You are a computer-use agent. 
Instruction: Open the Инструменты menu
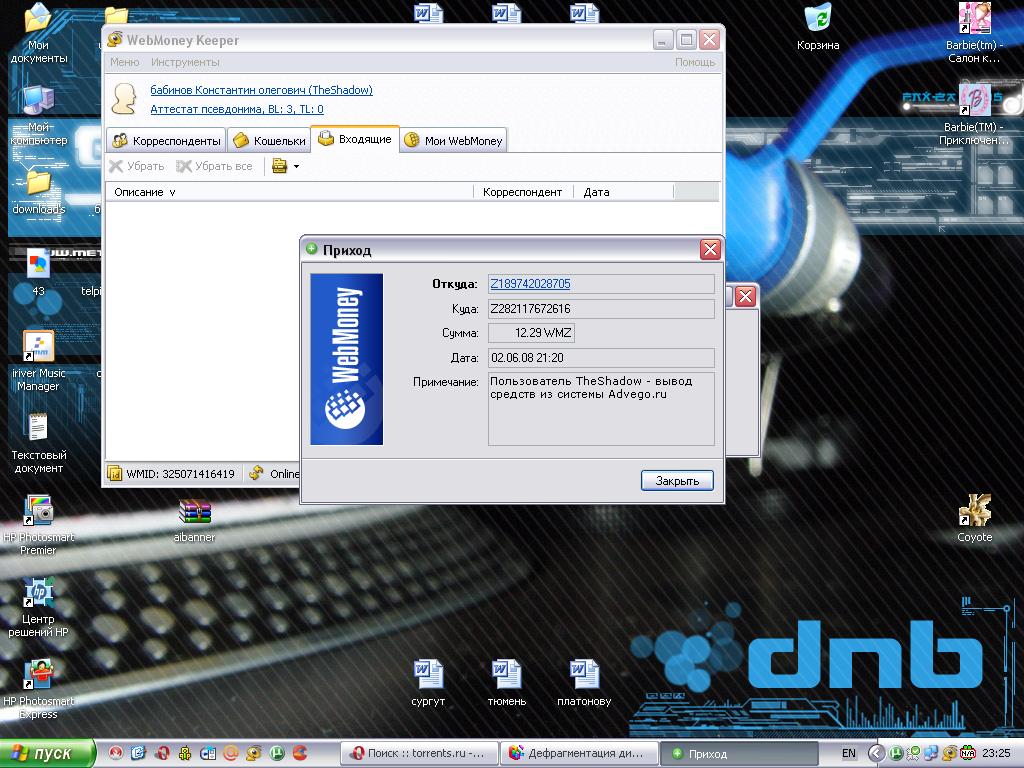(x=185, y=62)
